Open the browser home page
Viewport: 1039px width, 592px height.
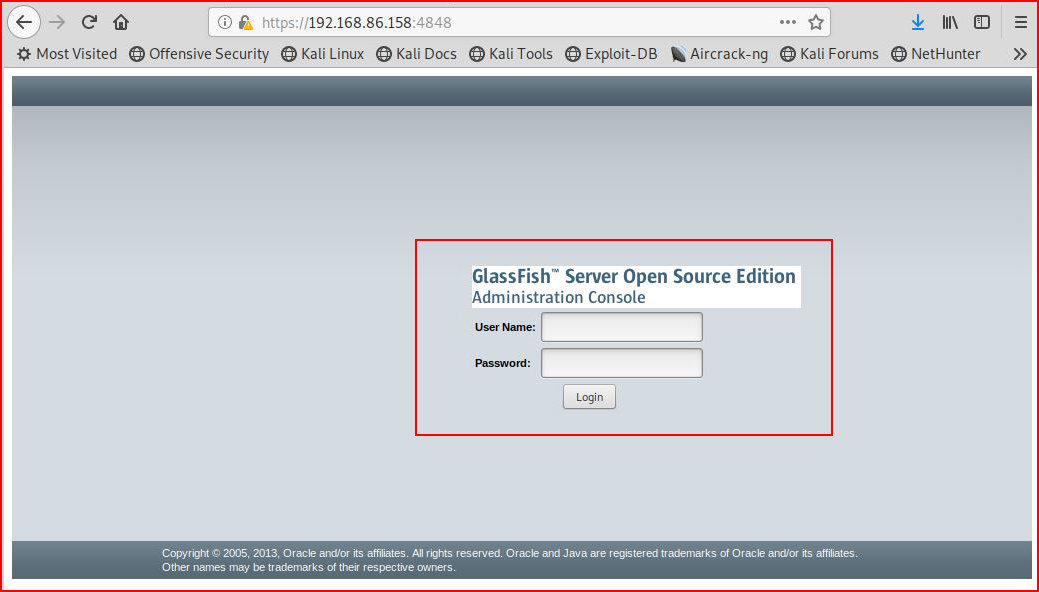click(121, 23)
